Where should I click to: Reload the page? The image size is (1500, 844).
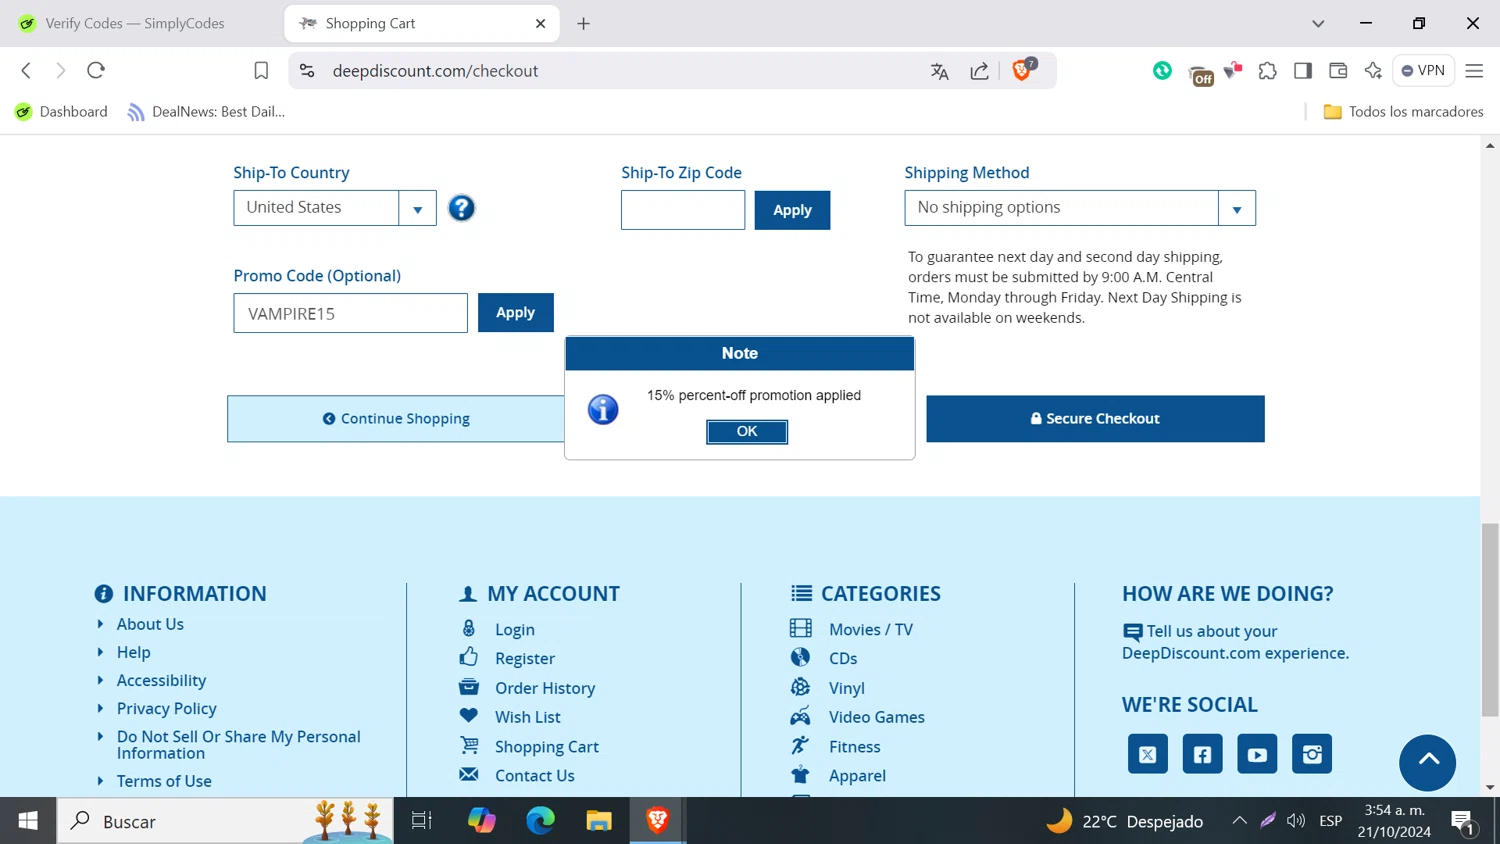[96, 70]
